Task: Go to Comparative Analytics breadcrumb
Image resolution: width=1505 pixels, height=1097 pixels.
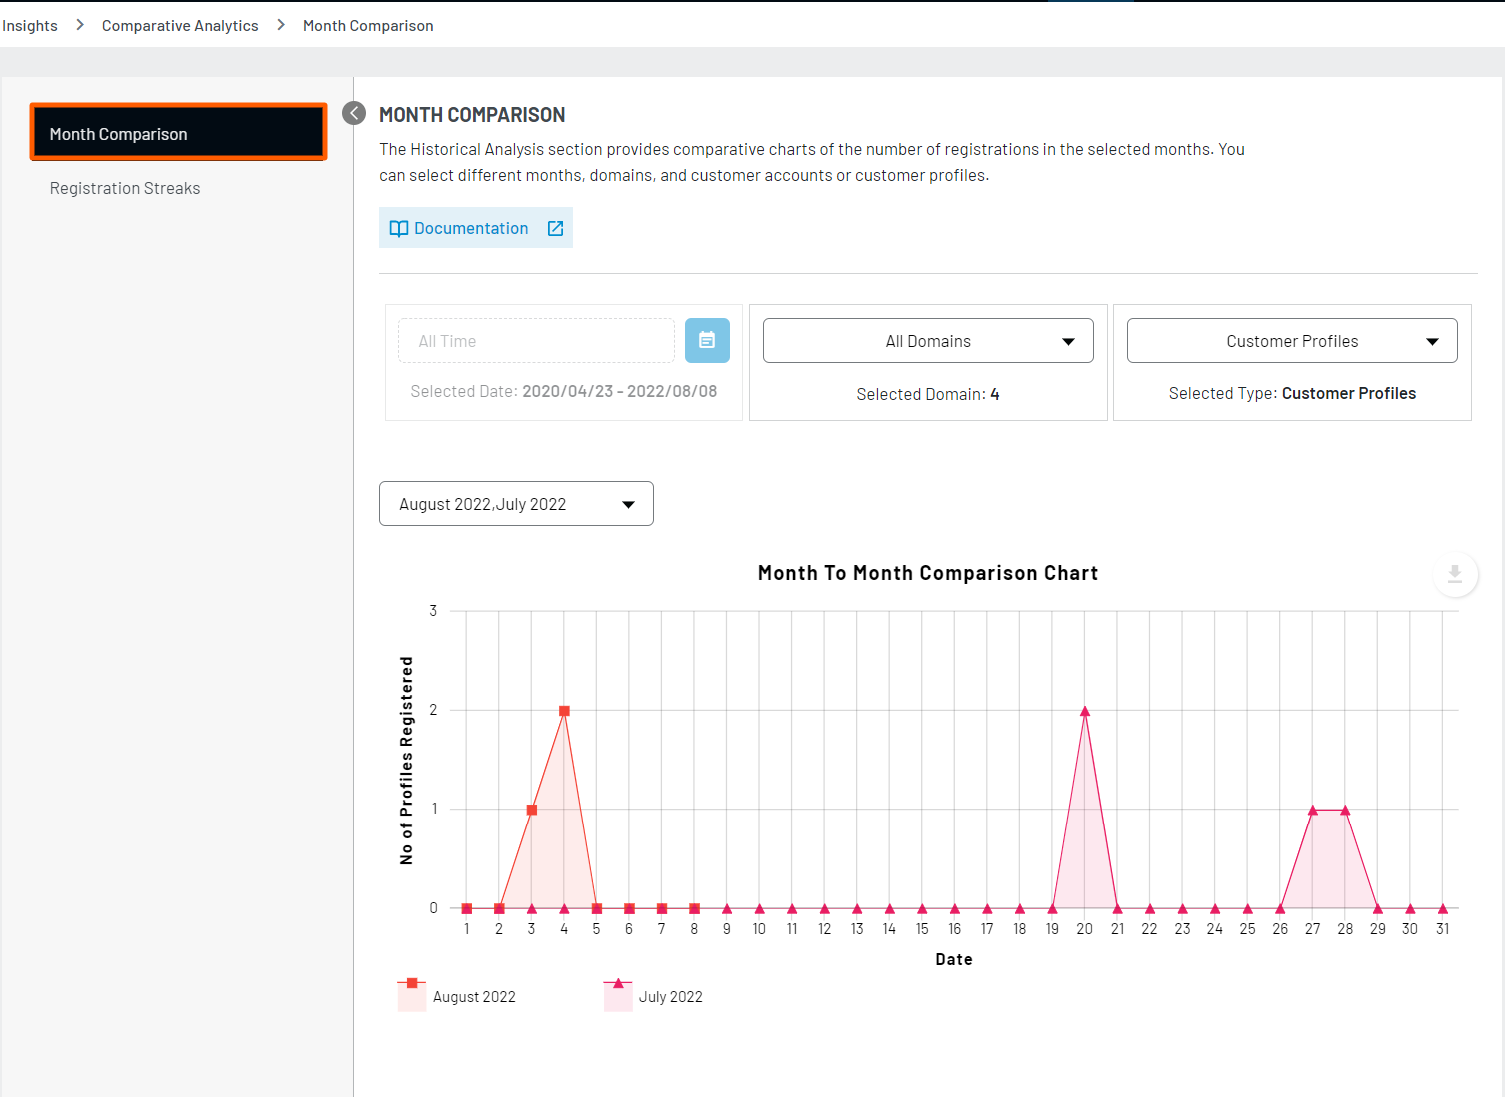Action: (180, 26)
